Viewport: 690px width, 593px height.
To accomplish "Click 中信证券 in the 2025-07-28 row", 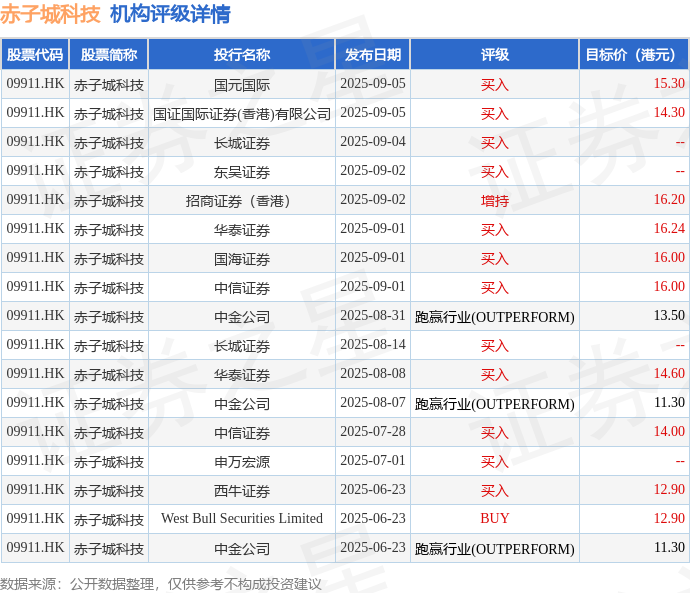I will (242, 432).
